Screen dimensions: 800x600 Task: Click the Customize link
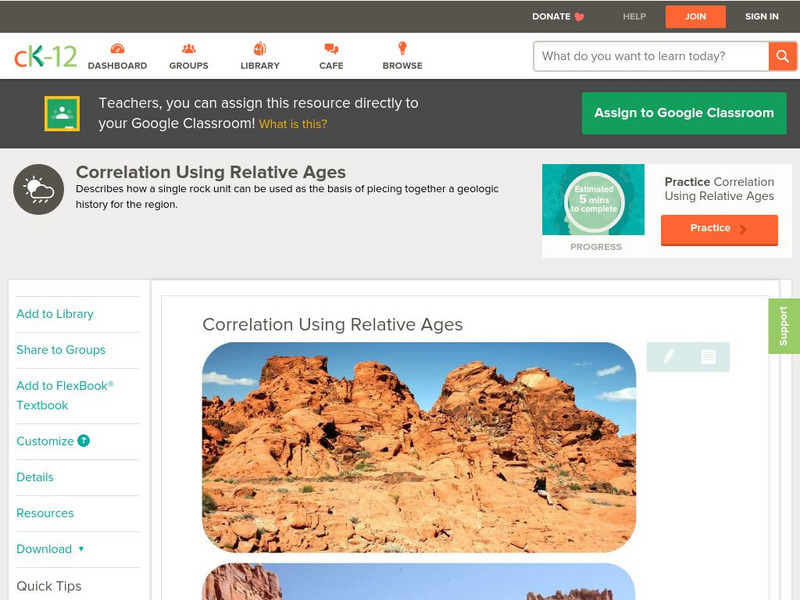tap(45, 441)
